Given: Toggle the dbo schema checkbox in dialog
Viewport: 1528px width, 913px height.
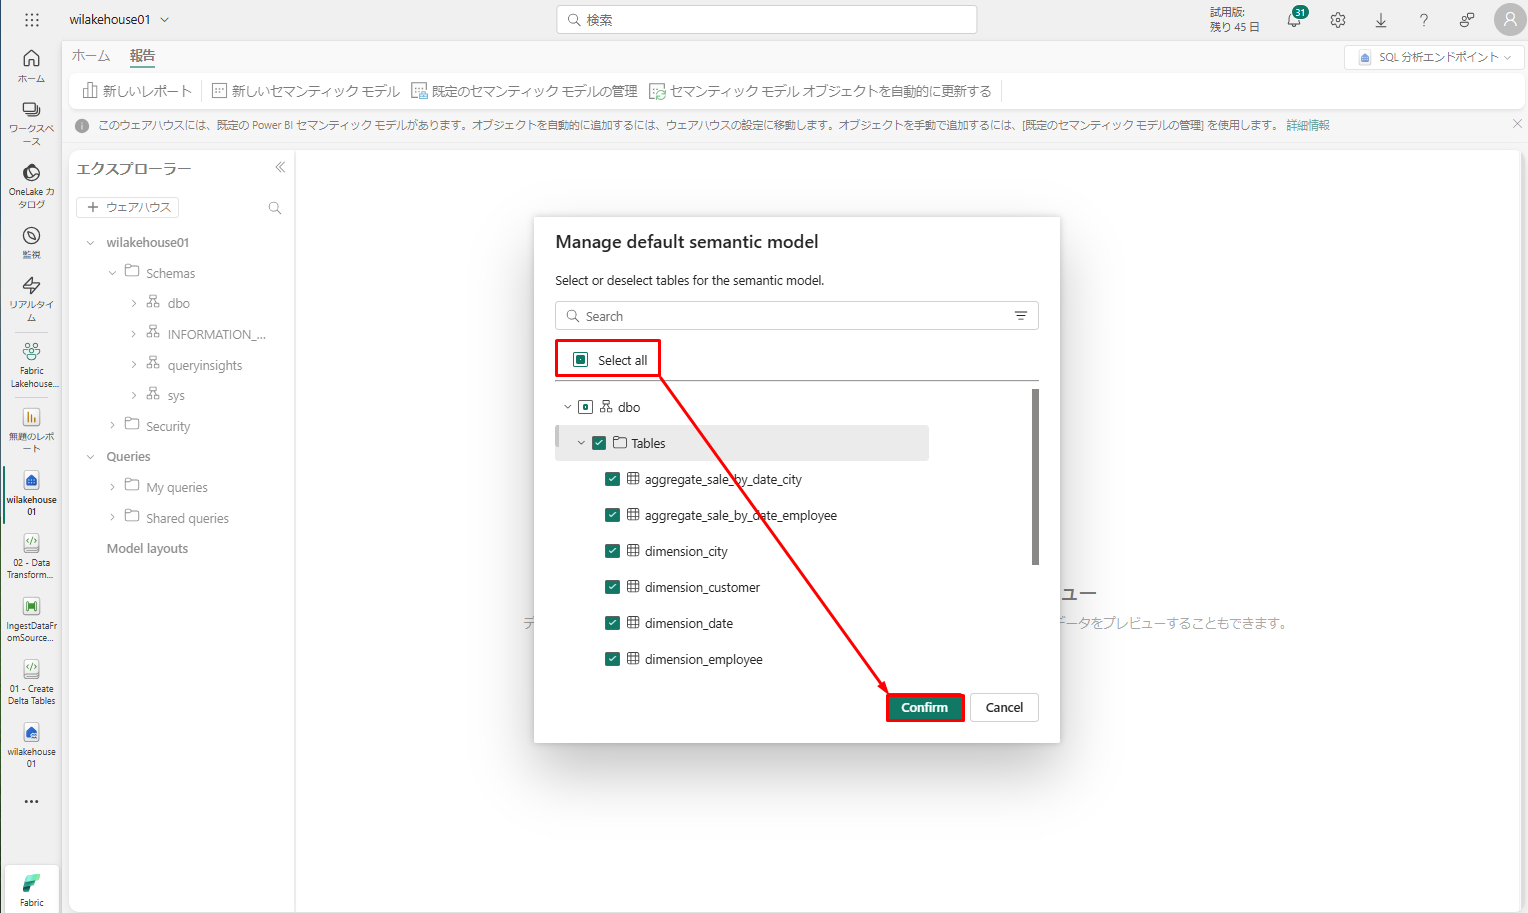Looking at the screenshot, I should click(x=586, y=407).
